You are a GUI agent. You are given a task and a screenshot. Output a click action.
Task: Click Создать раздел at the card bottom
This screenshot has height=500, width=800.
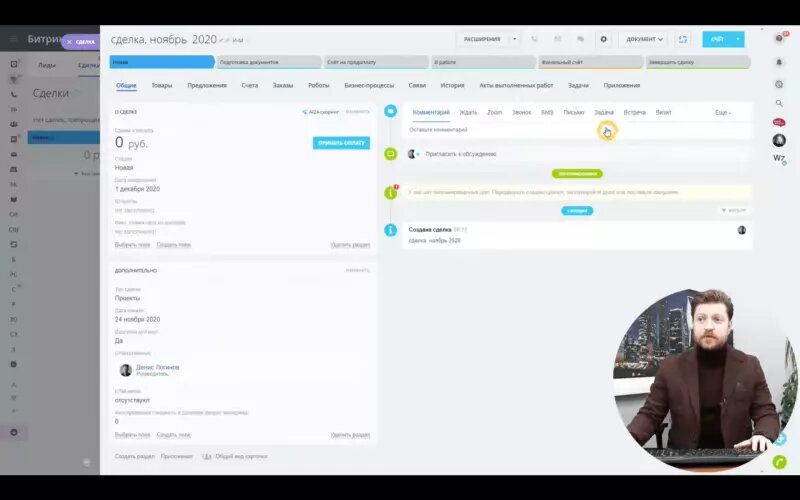point(135,456)
